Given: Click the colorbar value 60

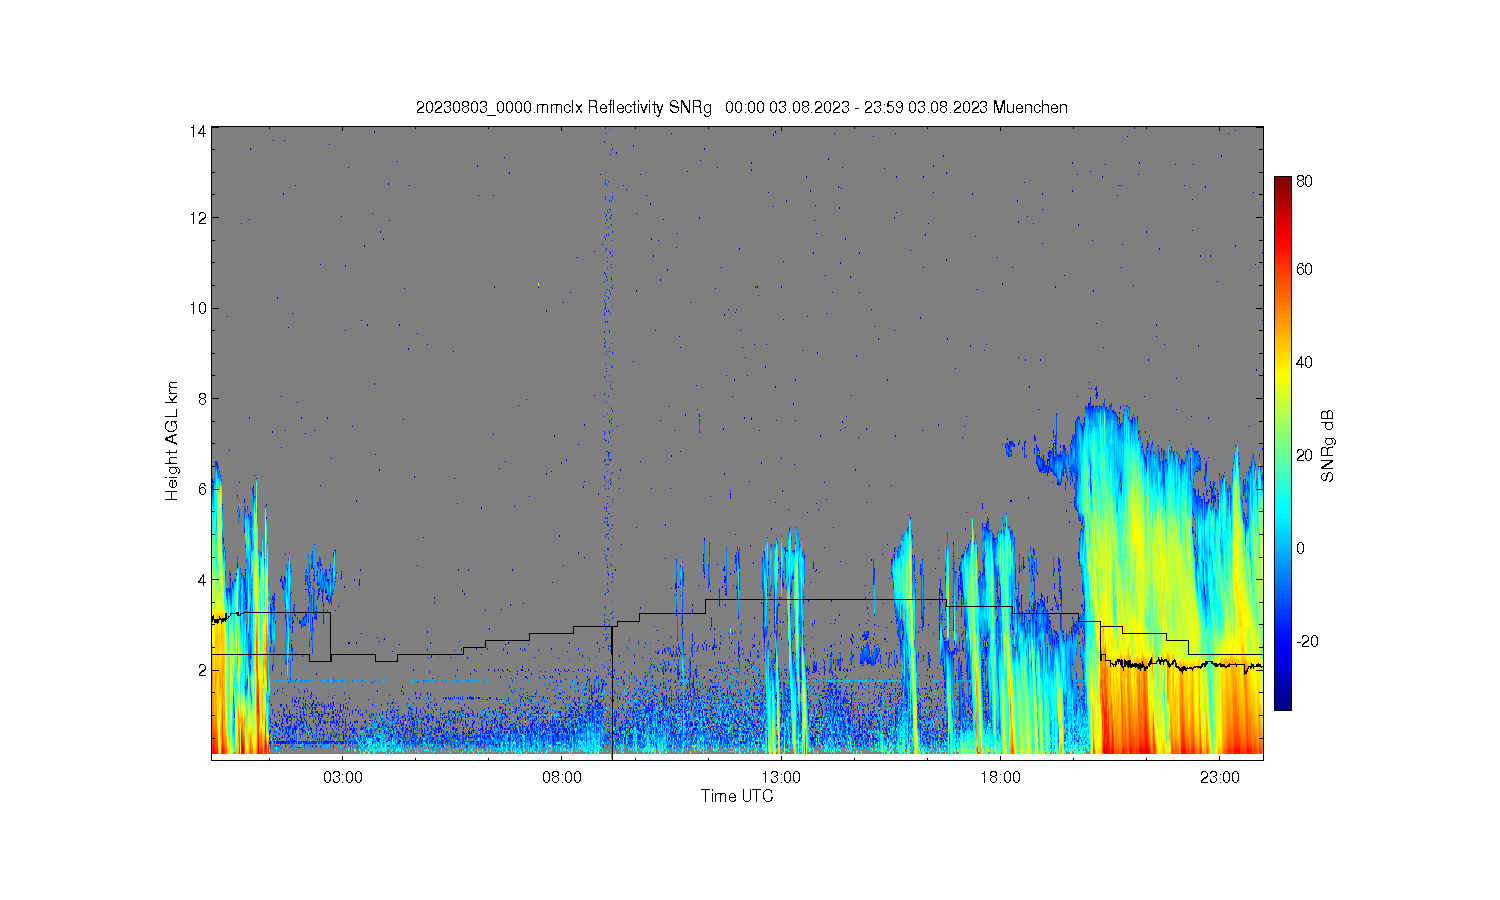Looking at the screenshot, I should [1305, 270].
